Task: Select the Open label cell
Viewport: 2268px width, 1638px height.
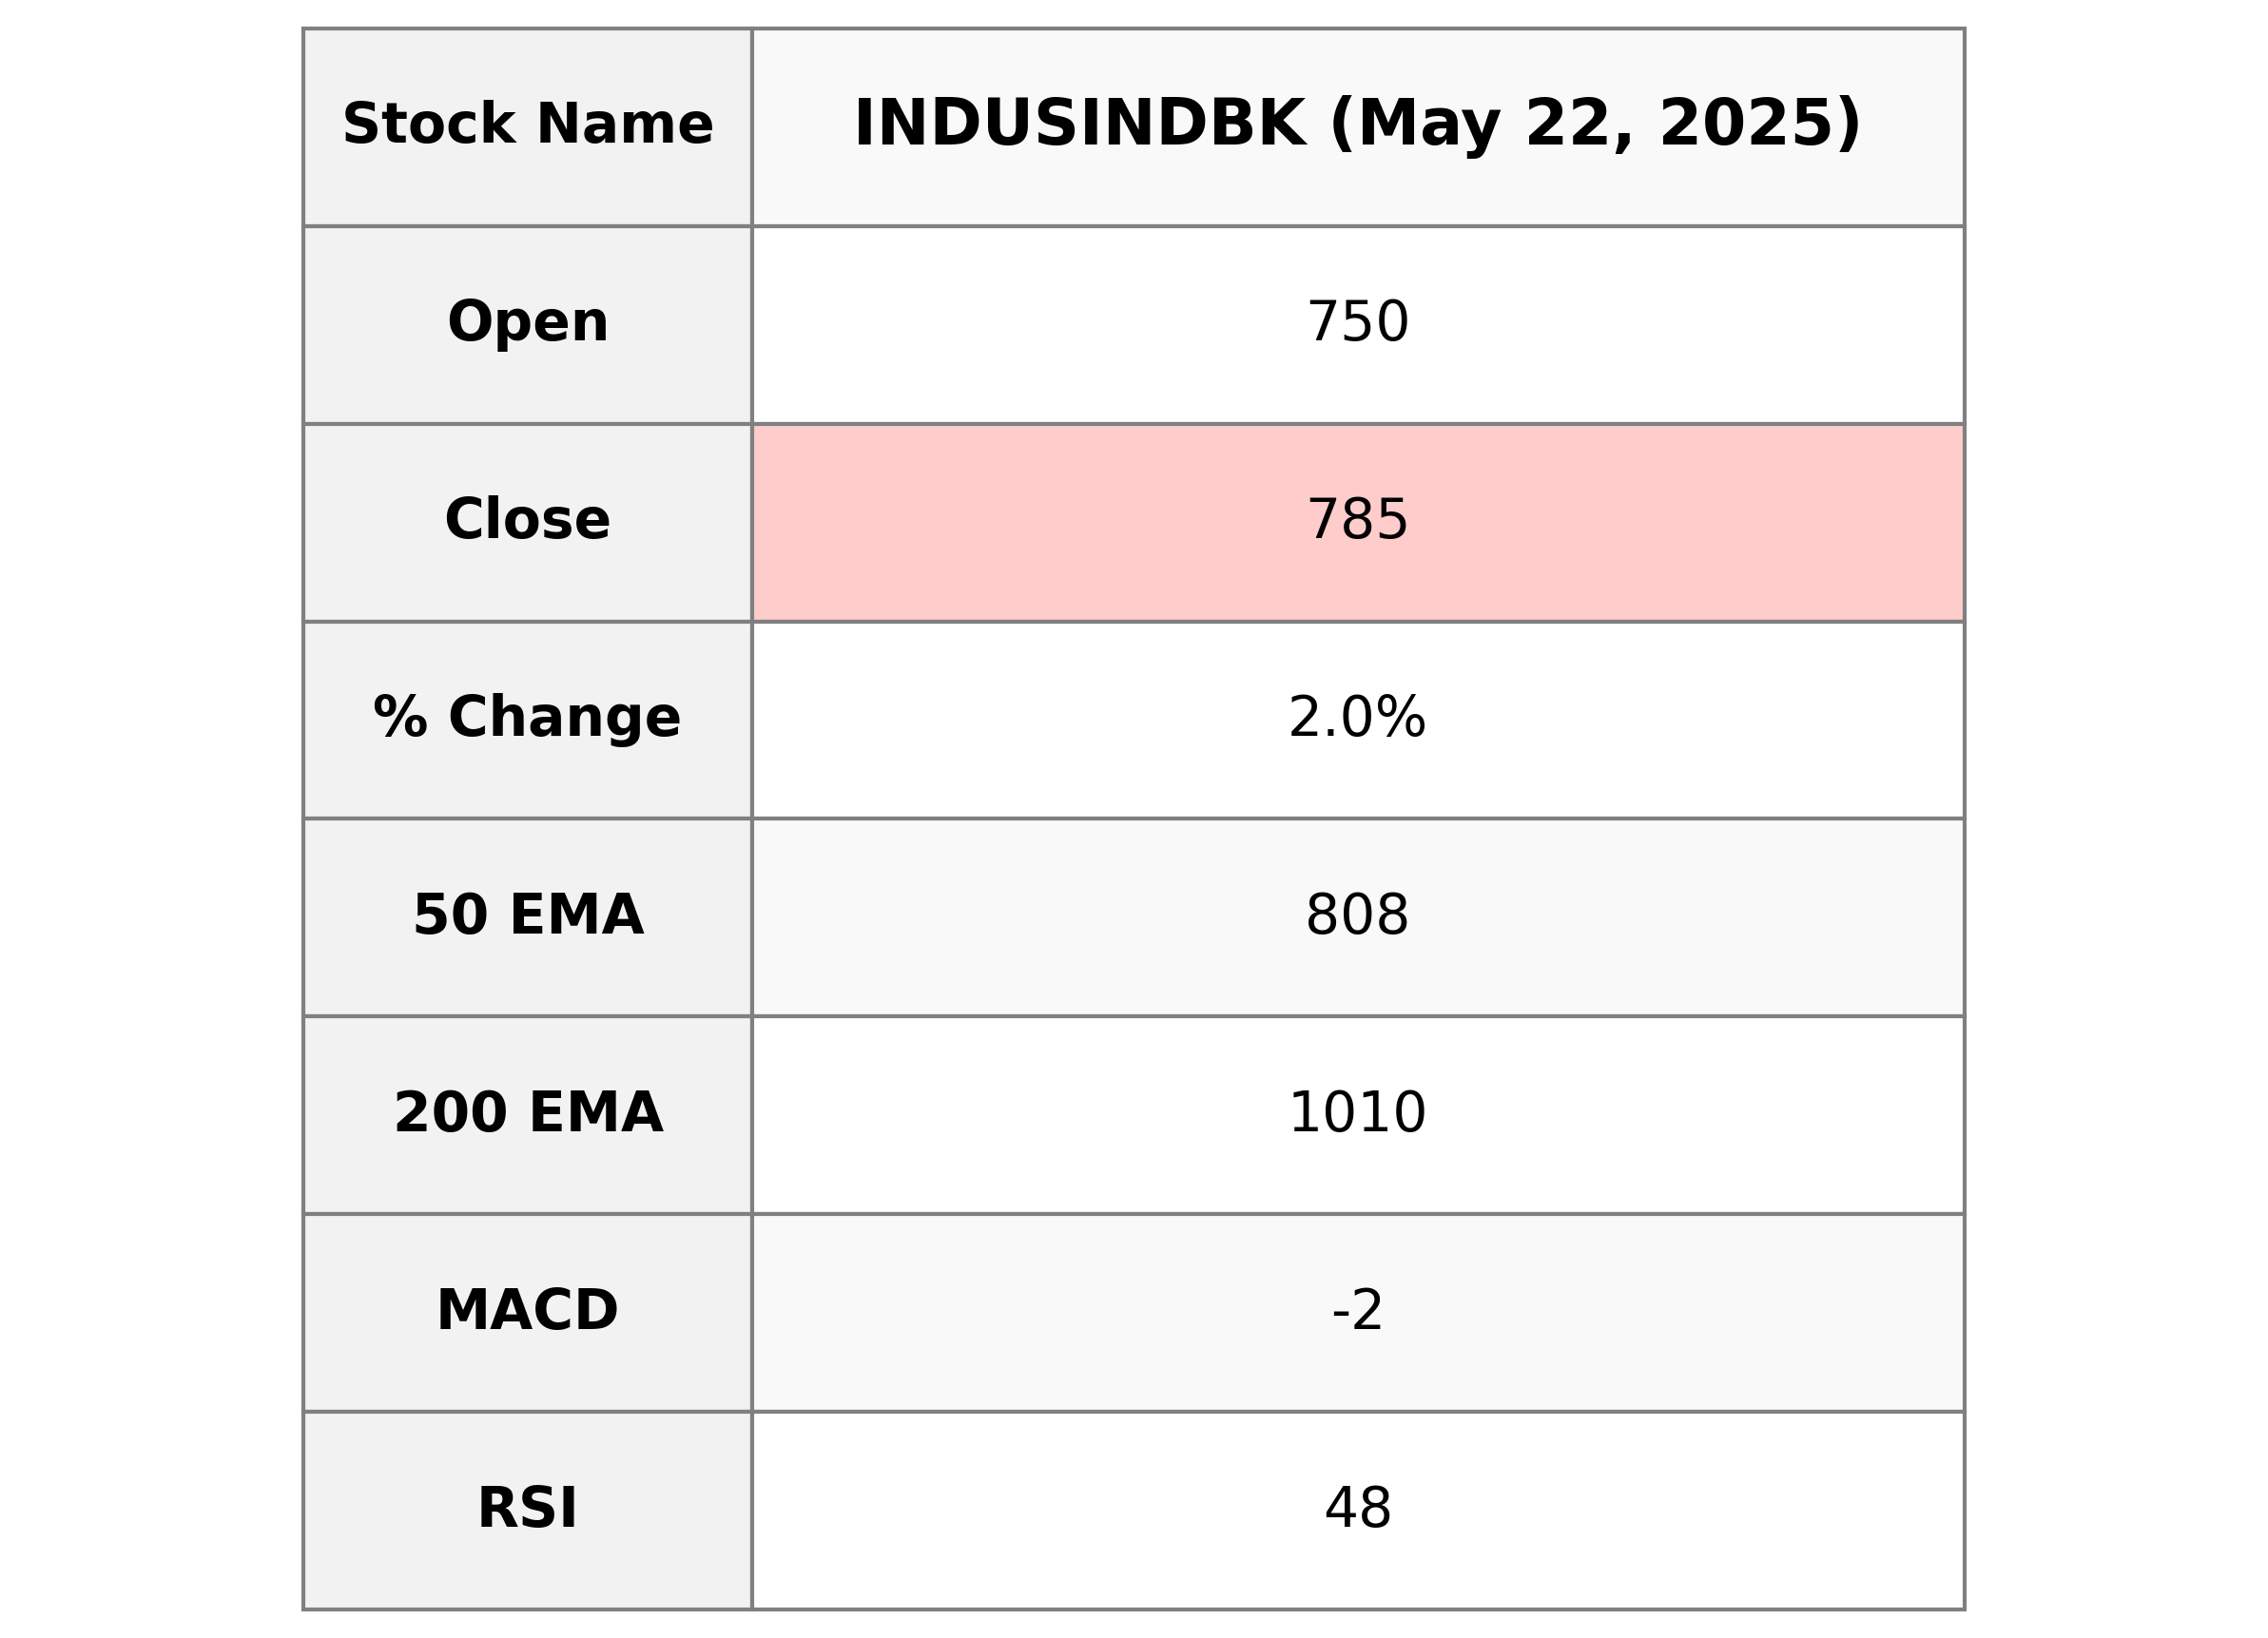Action: pos(527,324)
